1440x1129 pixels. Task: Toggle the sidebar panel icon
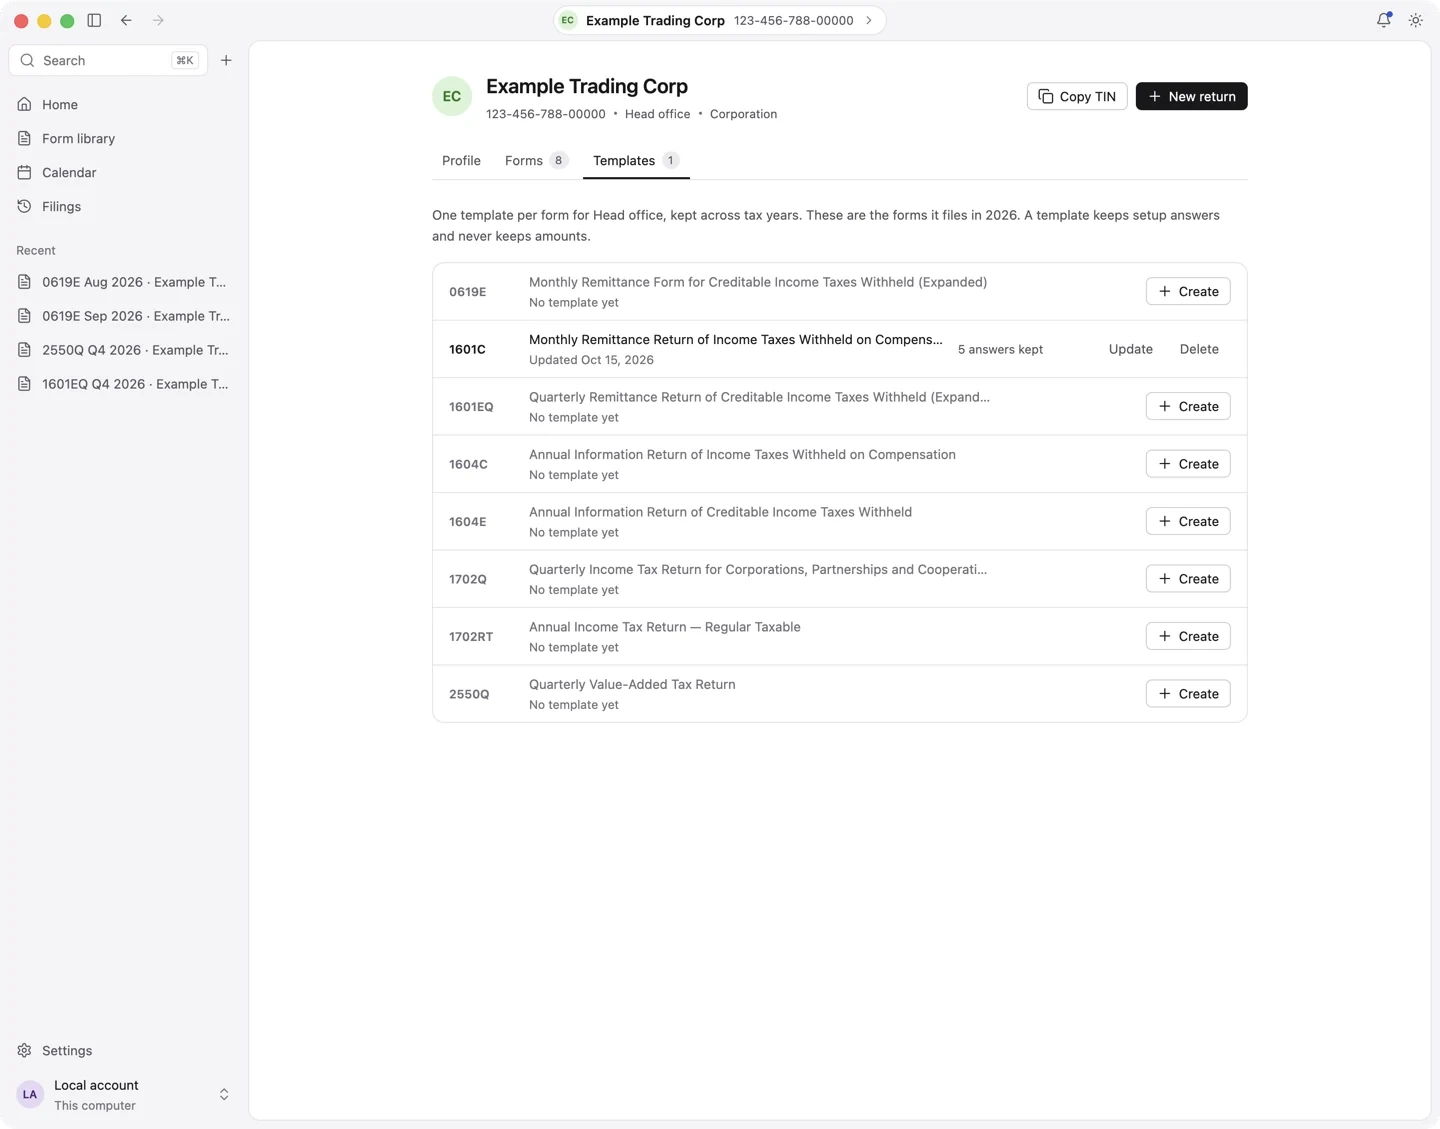94,20
